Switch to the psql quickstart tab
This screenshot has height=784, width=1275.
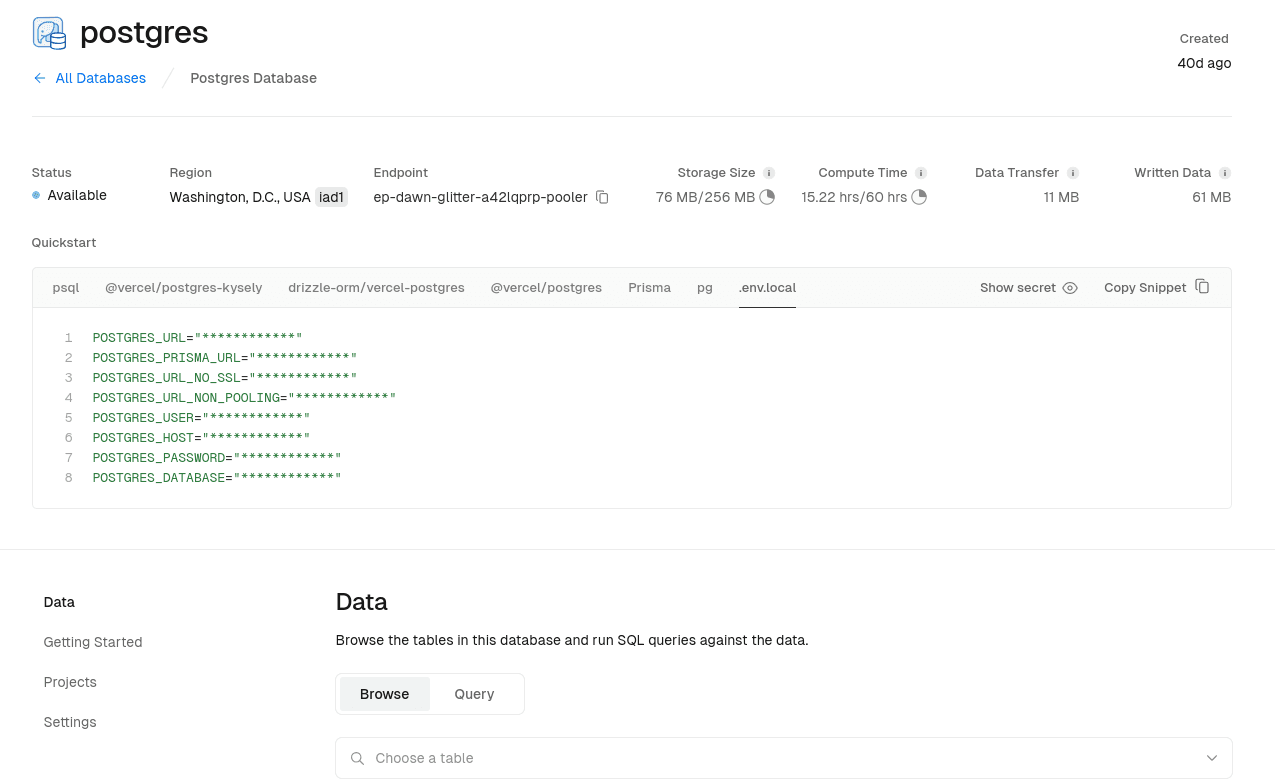66,288
